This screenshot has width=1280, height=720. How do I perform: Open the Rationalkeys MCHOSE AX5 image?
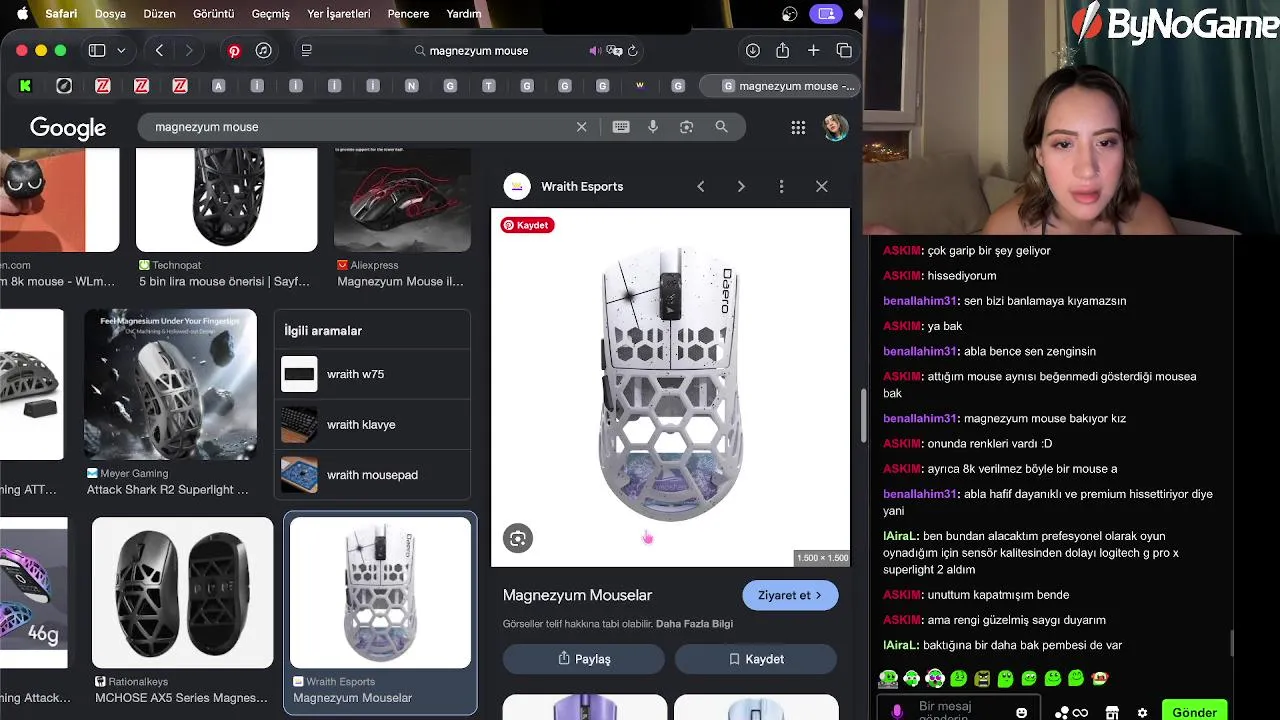click(x=182, y=592)
